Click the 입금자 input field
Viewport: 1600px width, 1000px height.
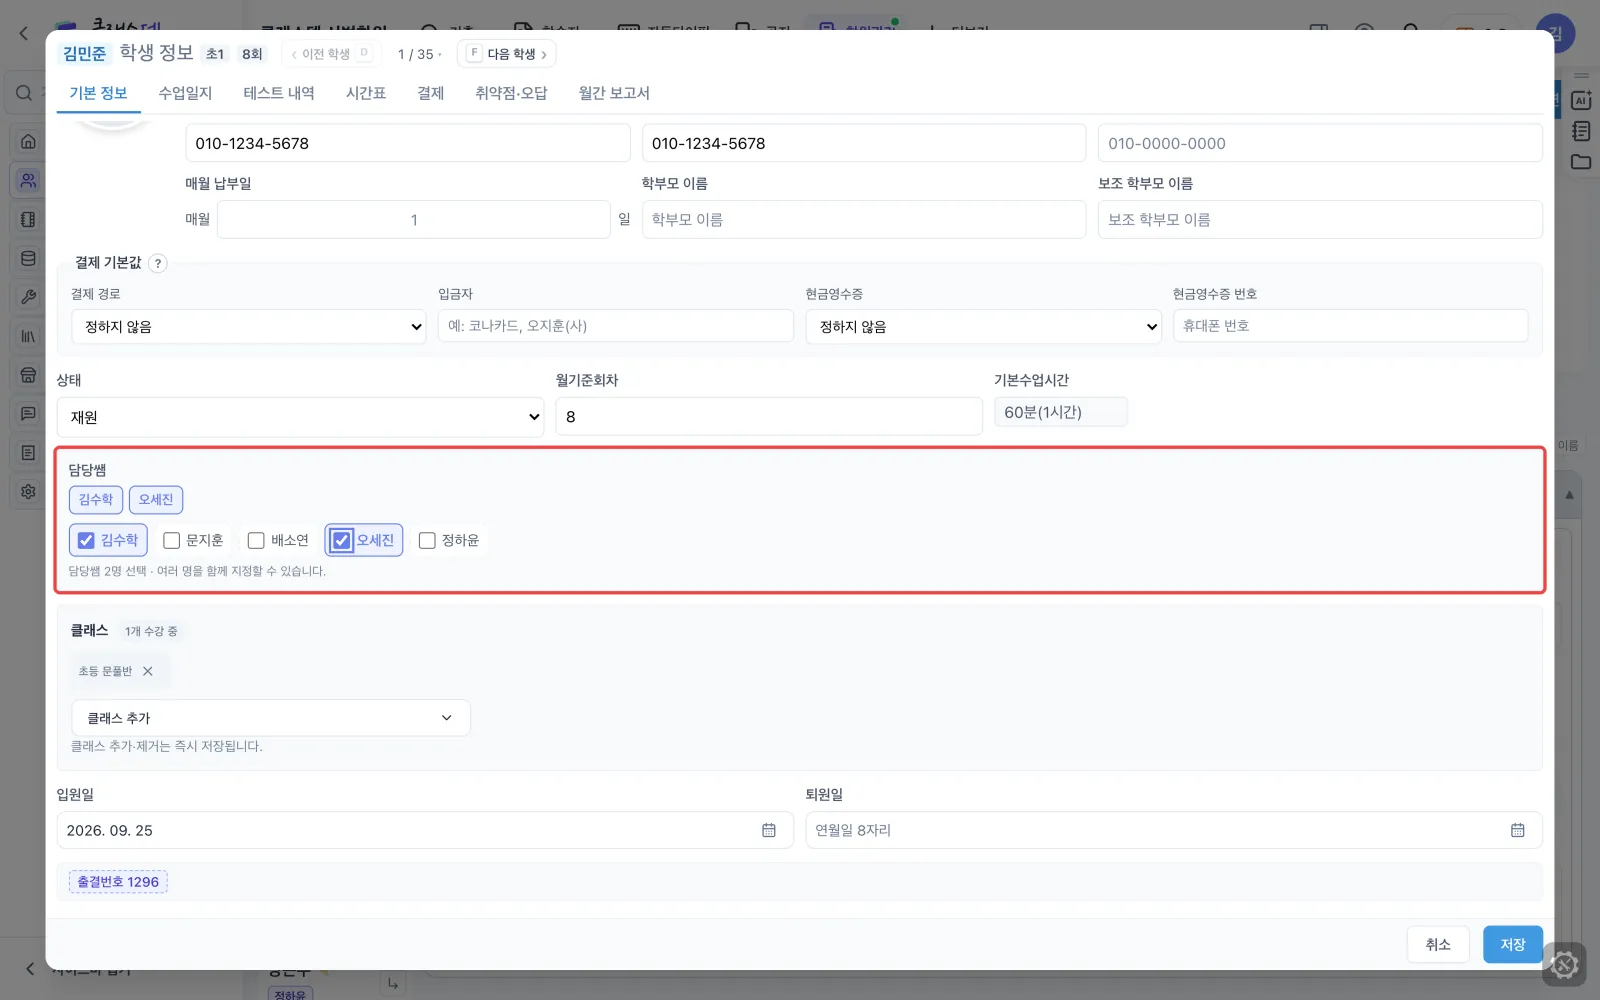point(616,326)
